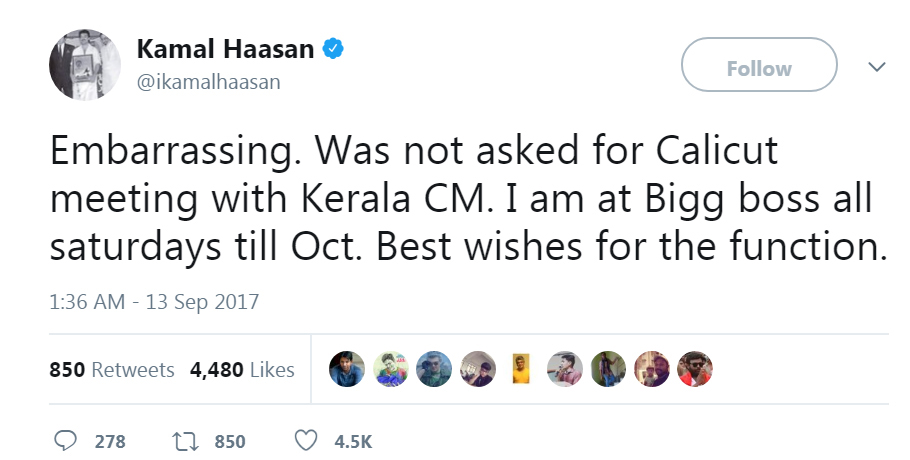Open liker avatar of man holding microphone
The height and width of the screenshot is (460, 910).
click(564, 369)
